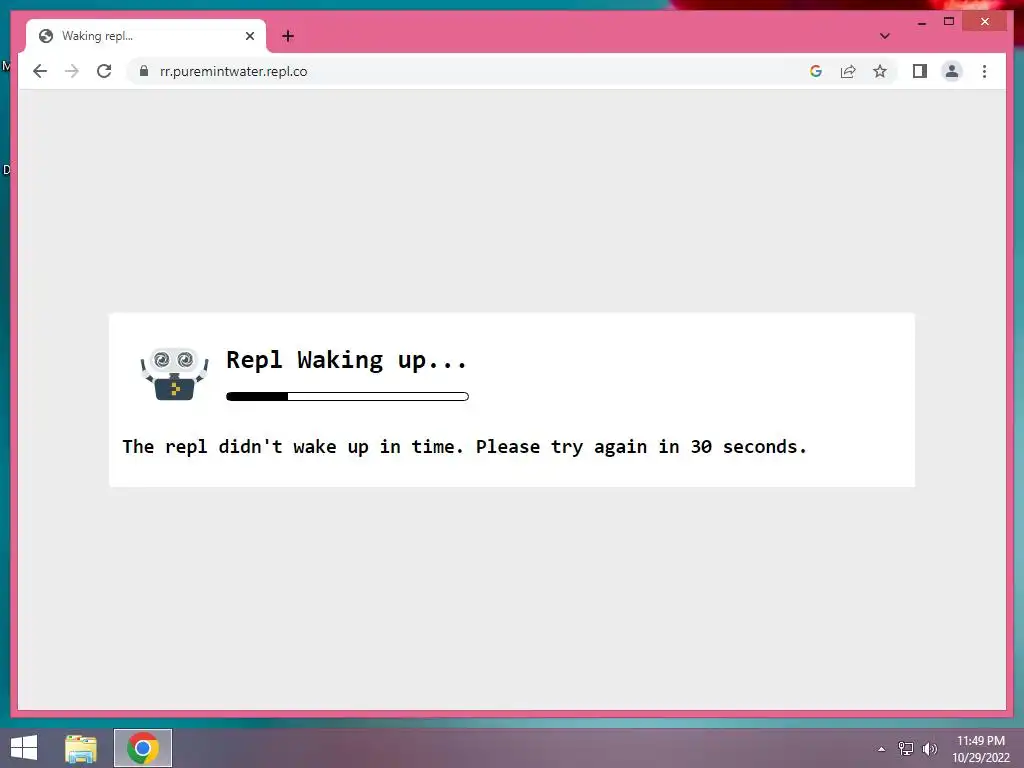Open a new tab with plus button

(x=288, y=36)
